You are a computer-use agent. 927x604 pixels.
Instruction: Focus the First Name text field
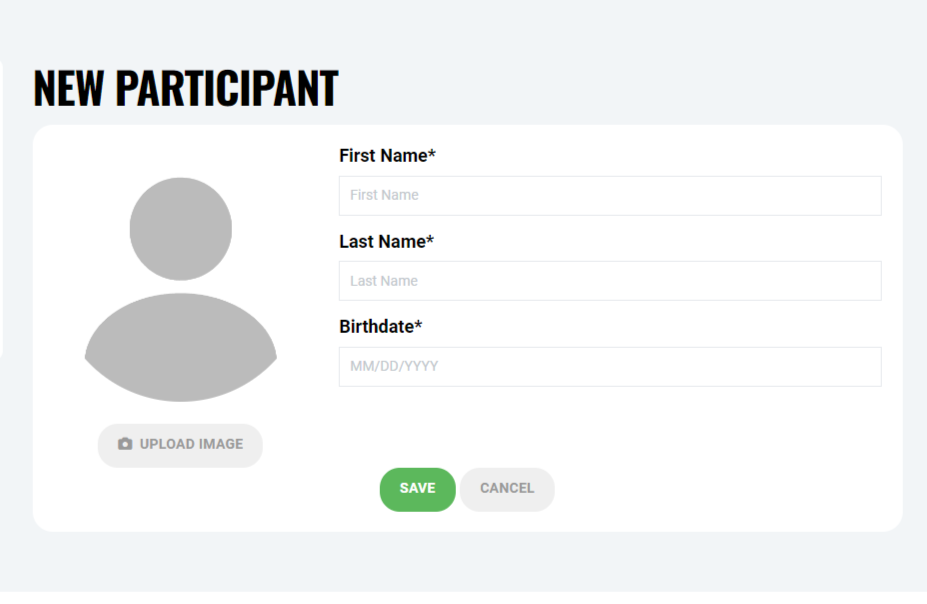[610, 196]
